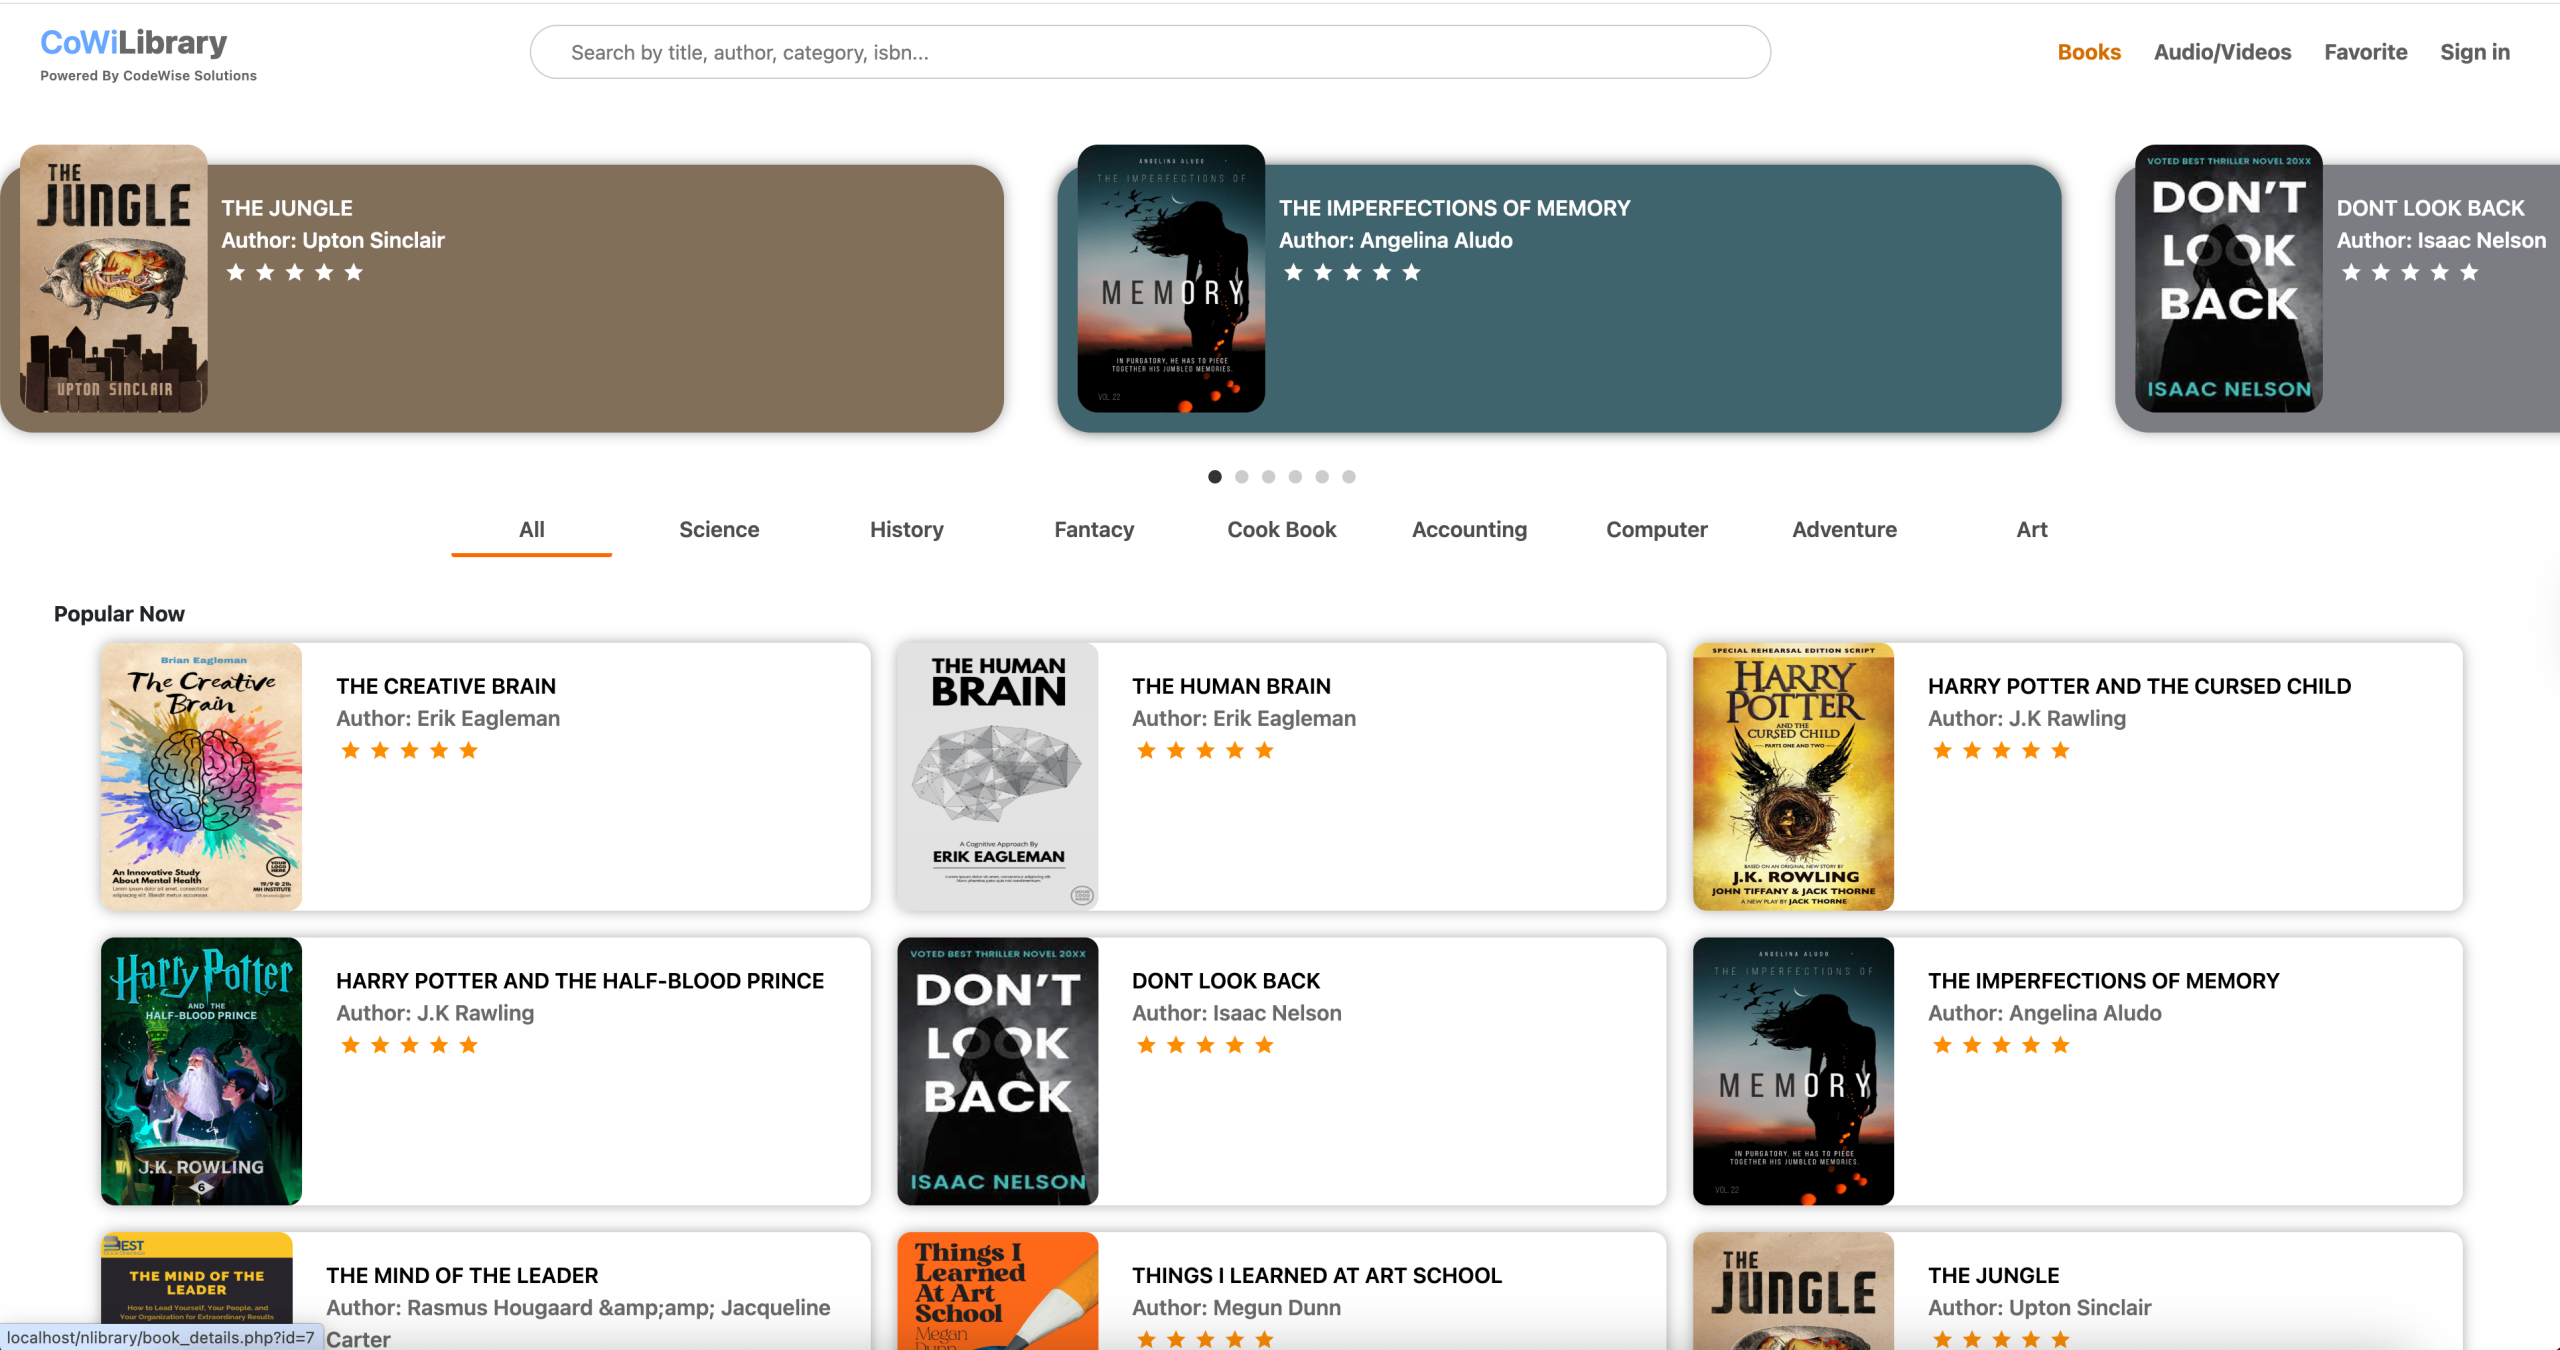Open the Memory cover in the carousel banner
Screen dimensions: 2560x1350
click(x=1171, y=278)
